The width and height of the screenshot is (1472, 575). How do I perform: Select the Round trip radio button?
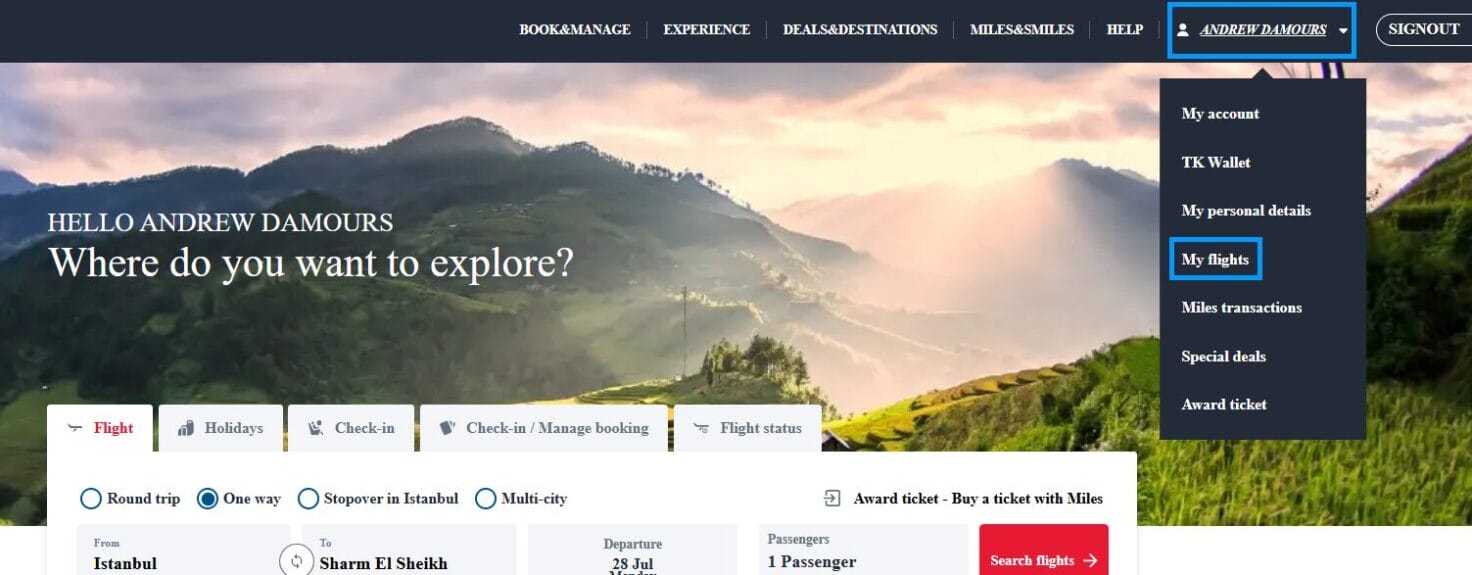91,498
